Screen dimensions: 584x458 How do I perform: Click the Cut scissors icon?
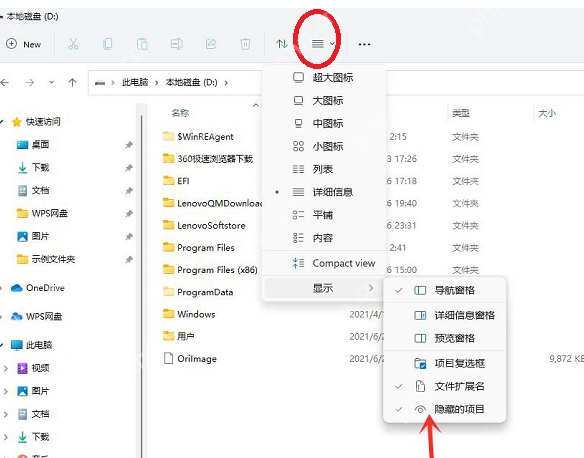tap(73, 44)
